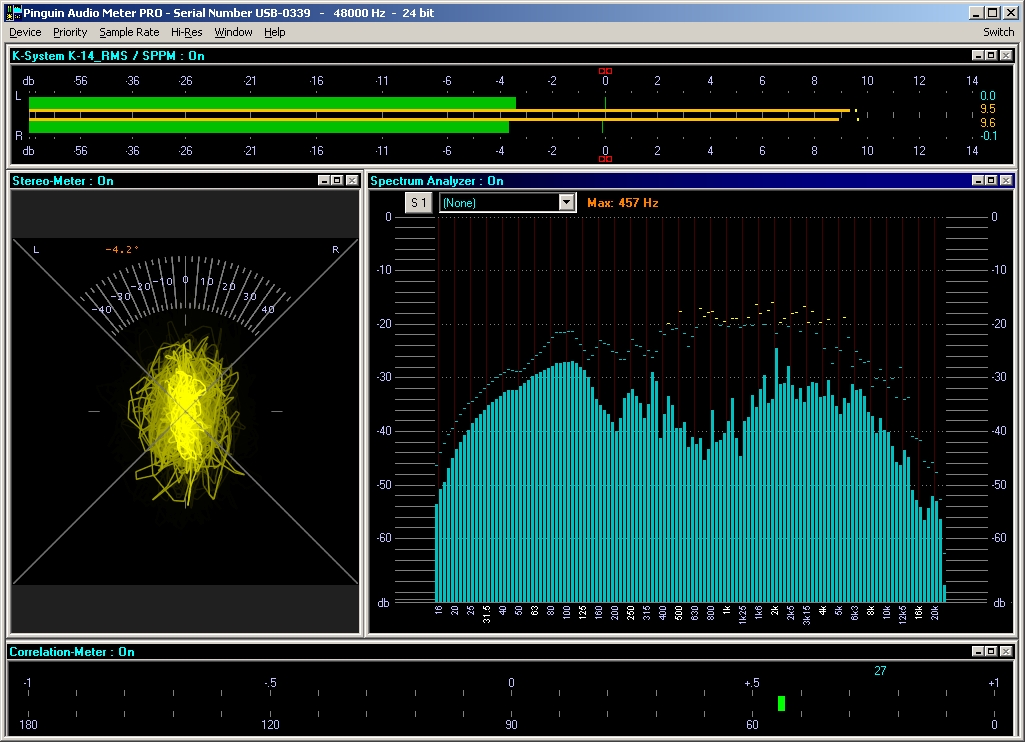1025x742 pixels.
Task: Open the Priority menu
Action: 70,32
